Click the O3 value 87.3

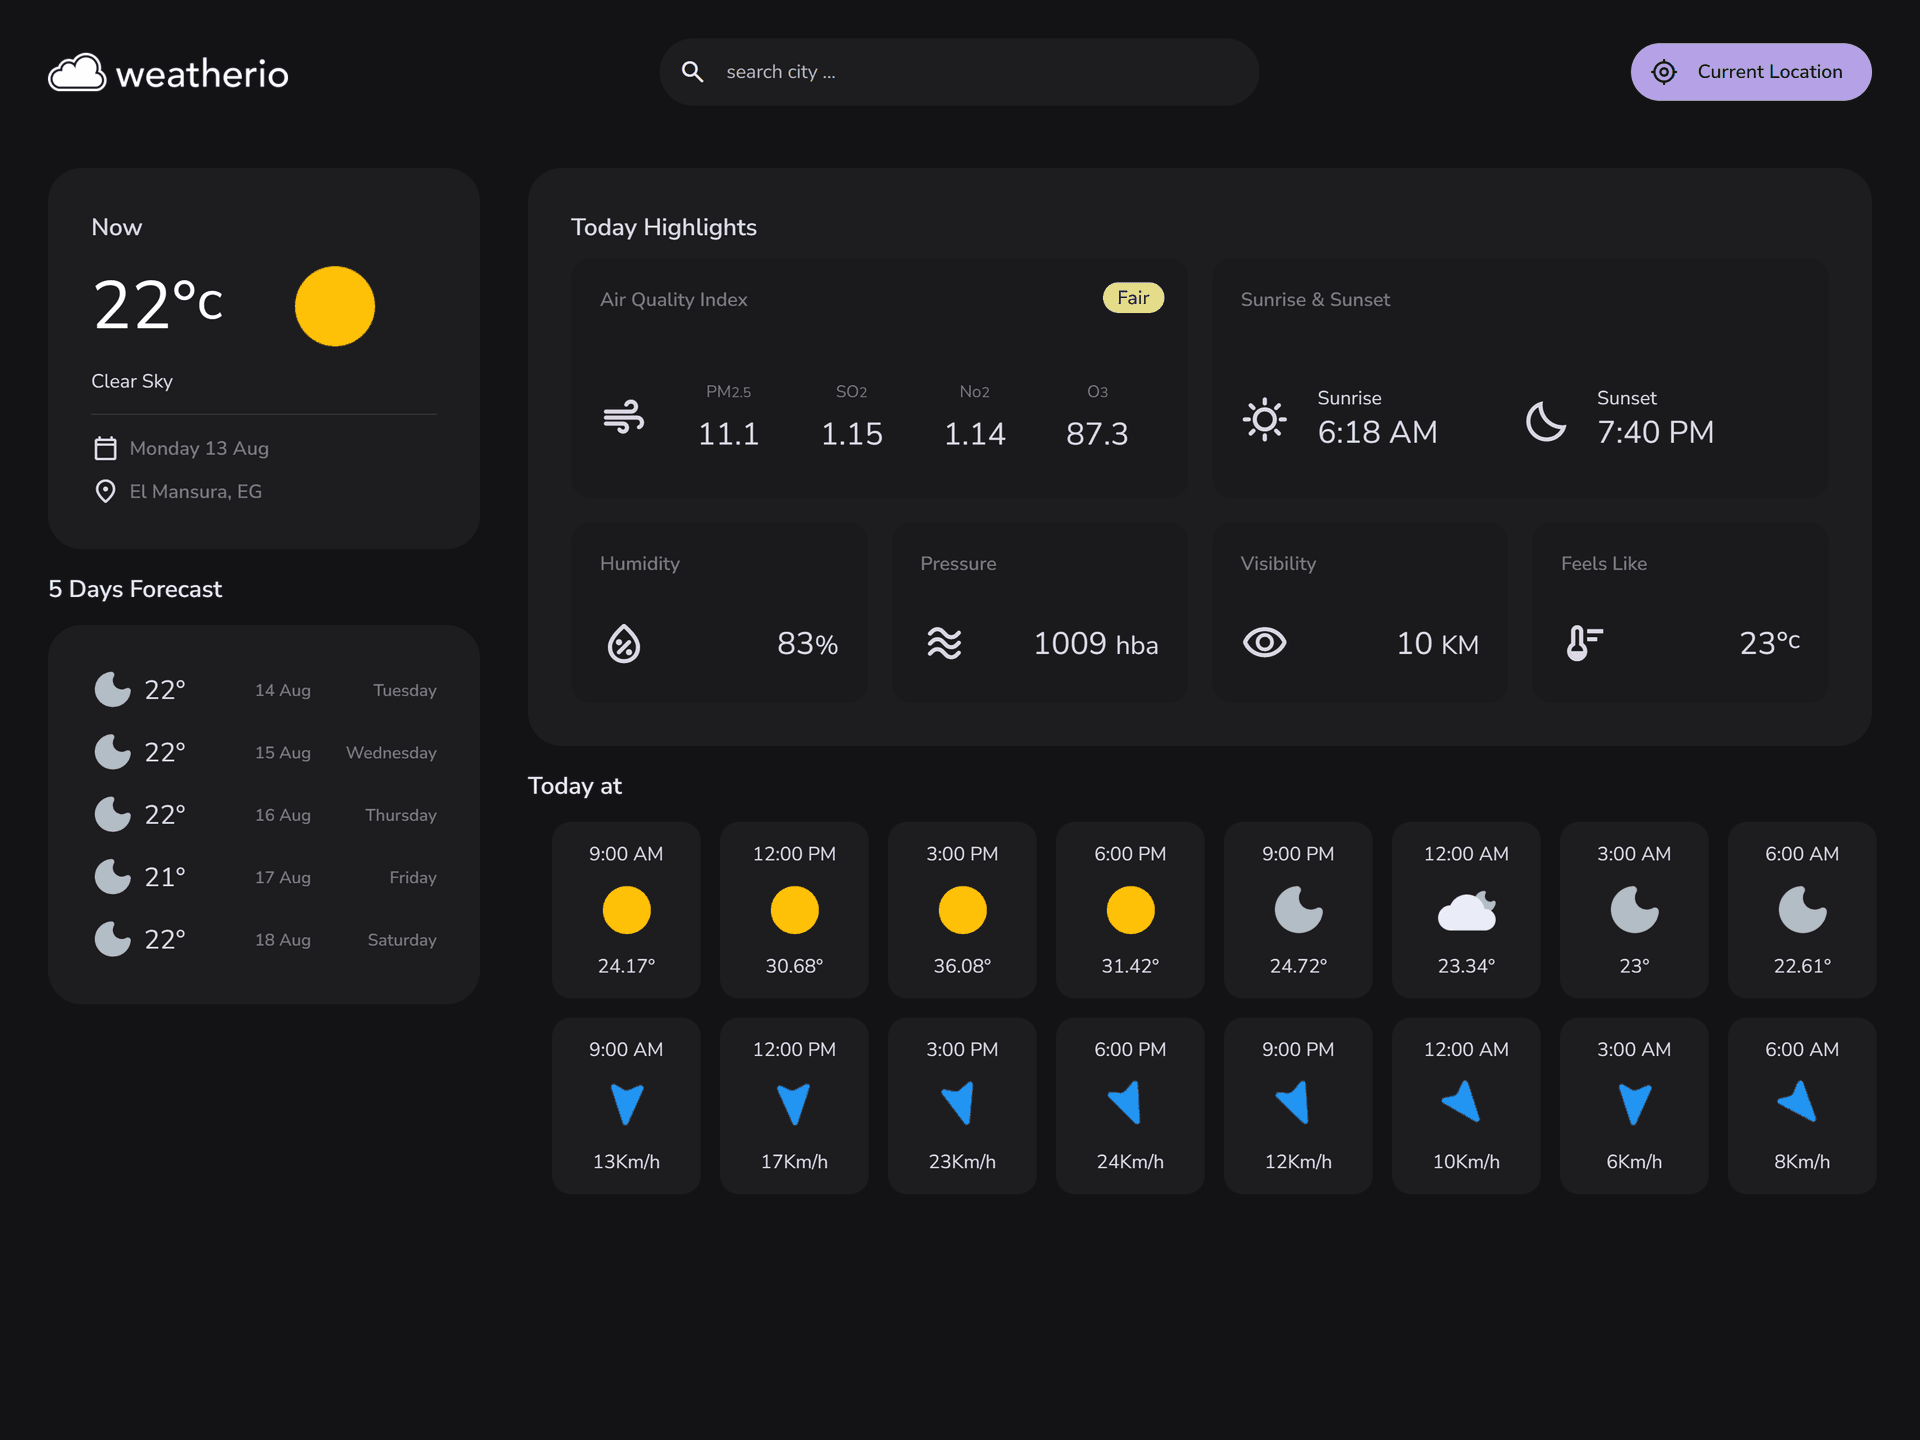pos(1097,434)
